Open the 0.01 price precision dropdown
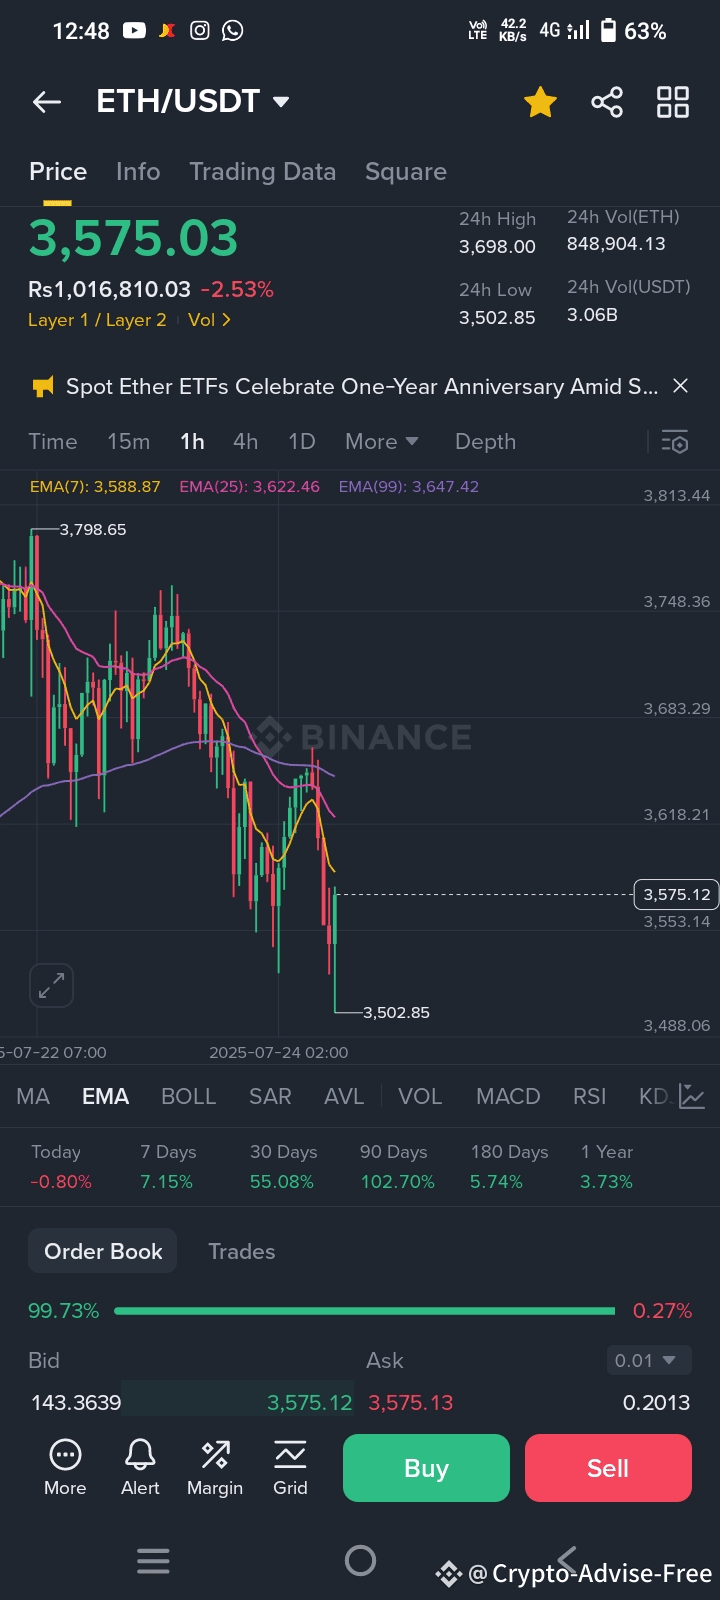720x1600 pixels. [x=649, y=1360]
